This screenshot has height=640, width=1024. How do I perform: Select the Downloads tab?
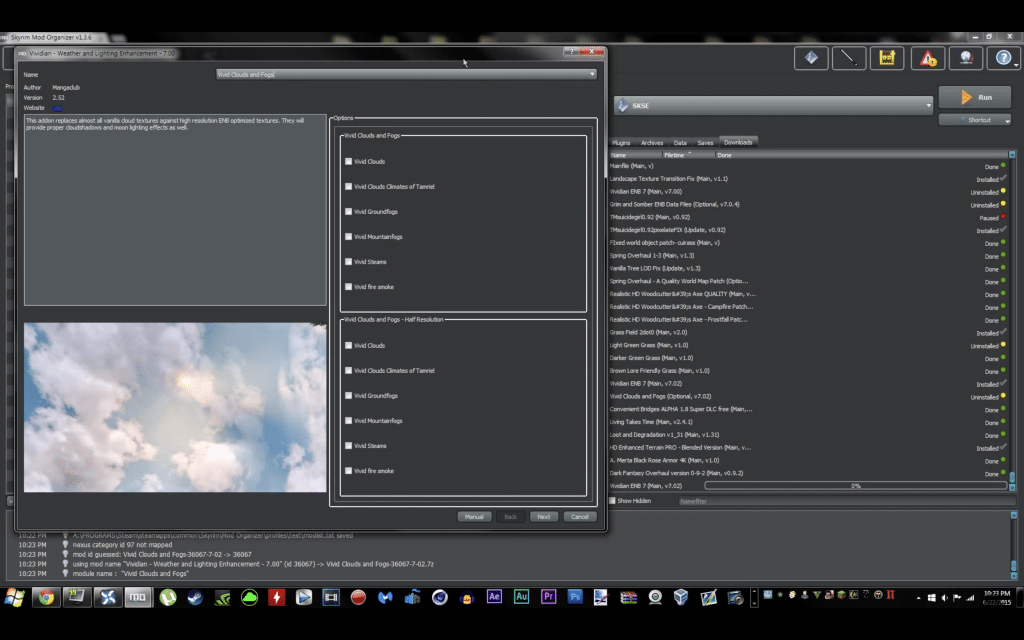click(x=738, y=142)
